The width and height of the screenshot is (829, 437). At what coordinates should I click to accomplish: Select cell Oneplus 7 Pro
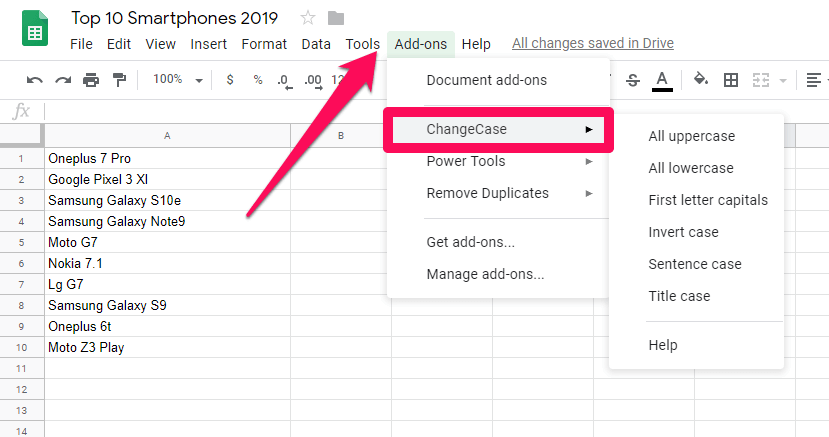(167, 159)
